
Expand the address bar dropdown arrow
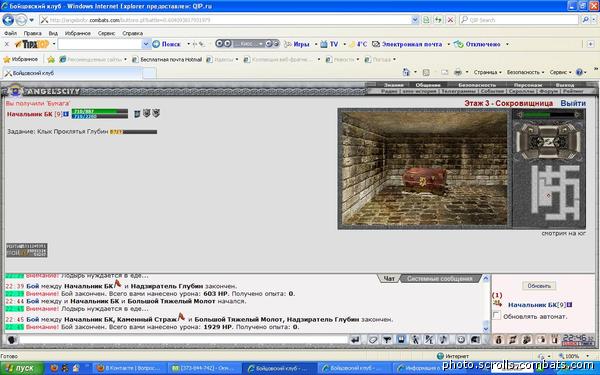tap(415, 20)
